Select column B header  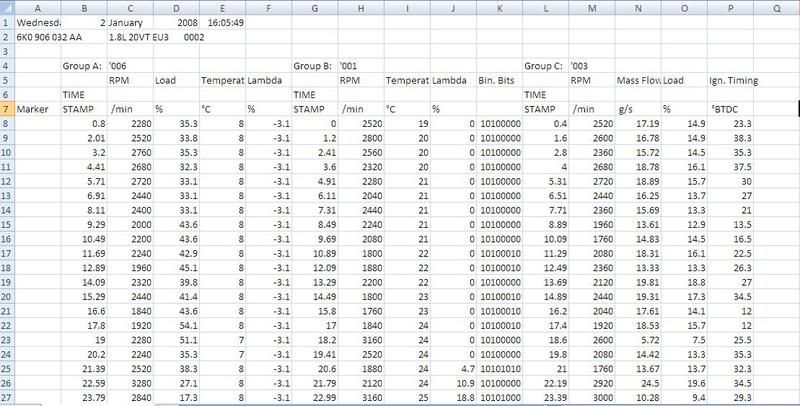click(84, 9)
